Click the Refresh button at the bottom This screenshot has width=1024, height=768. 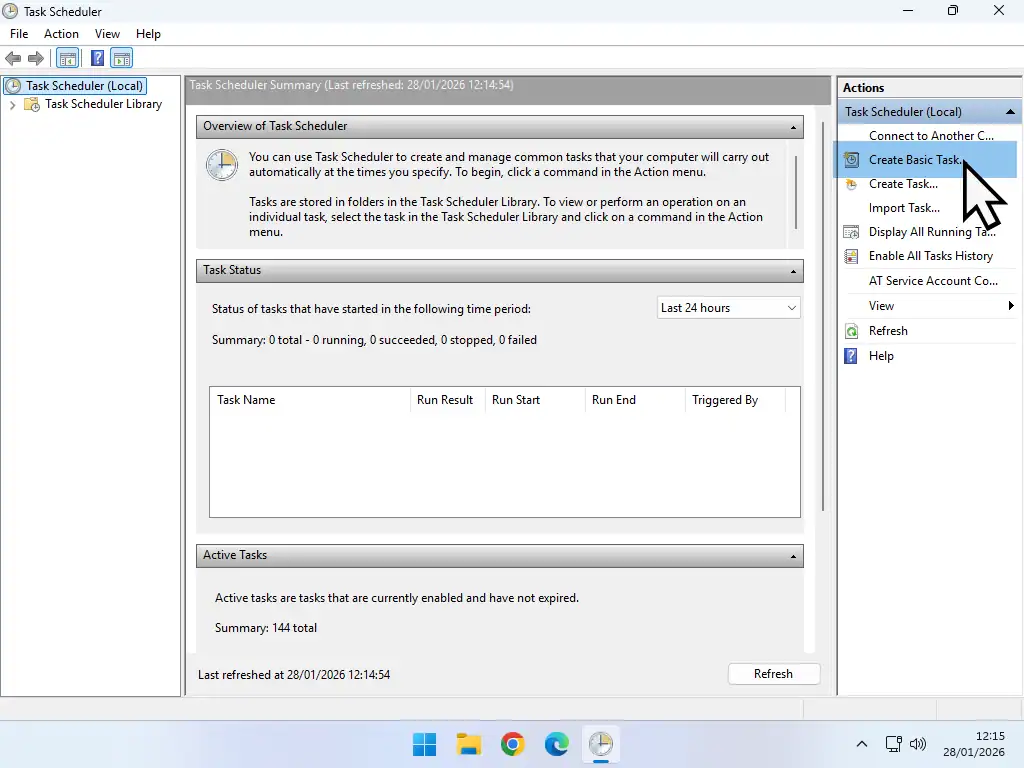(773, 673)
